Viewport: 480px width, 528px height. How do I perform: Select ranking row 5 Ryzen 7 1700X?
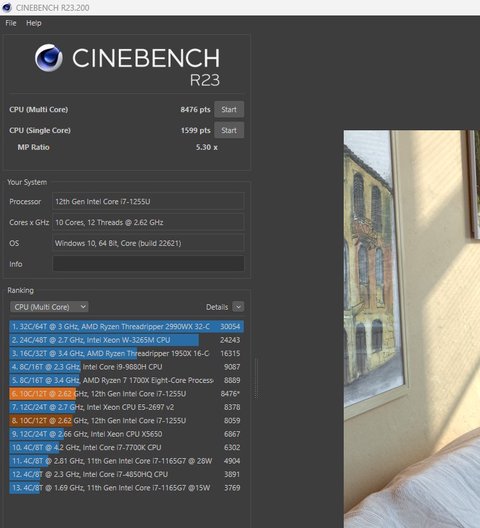pyautogui.click(x=127, y=380)
